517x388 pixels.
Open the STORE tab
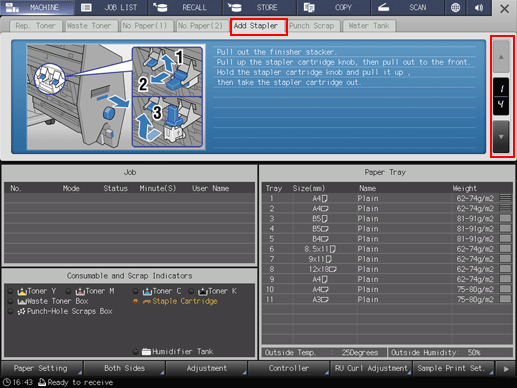(x=259, y=7)
